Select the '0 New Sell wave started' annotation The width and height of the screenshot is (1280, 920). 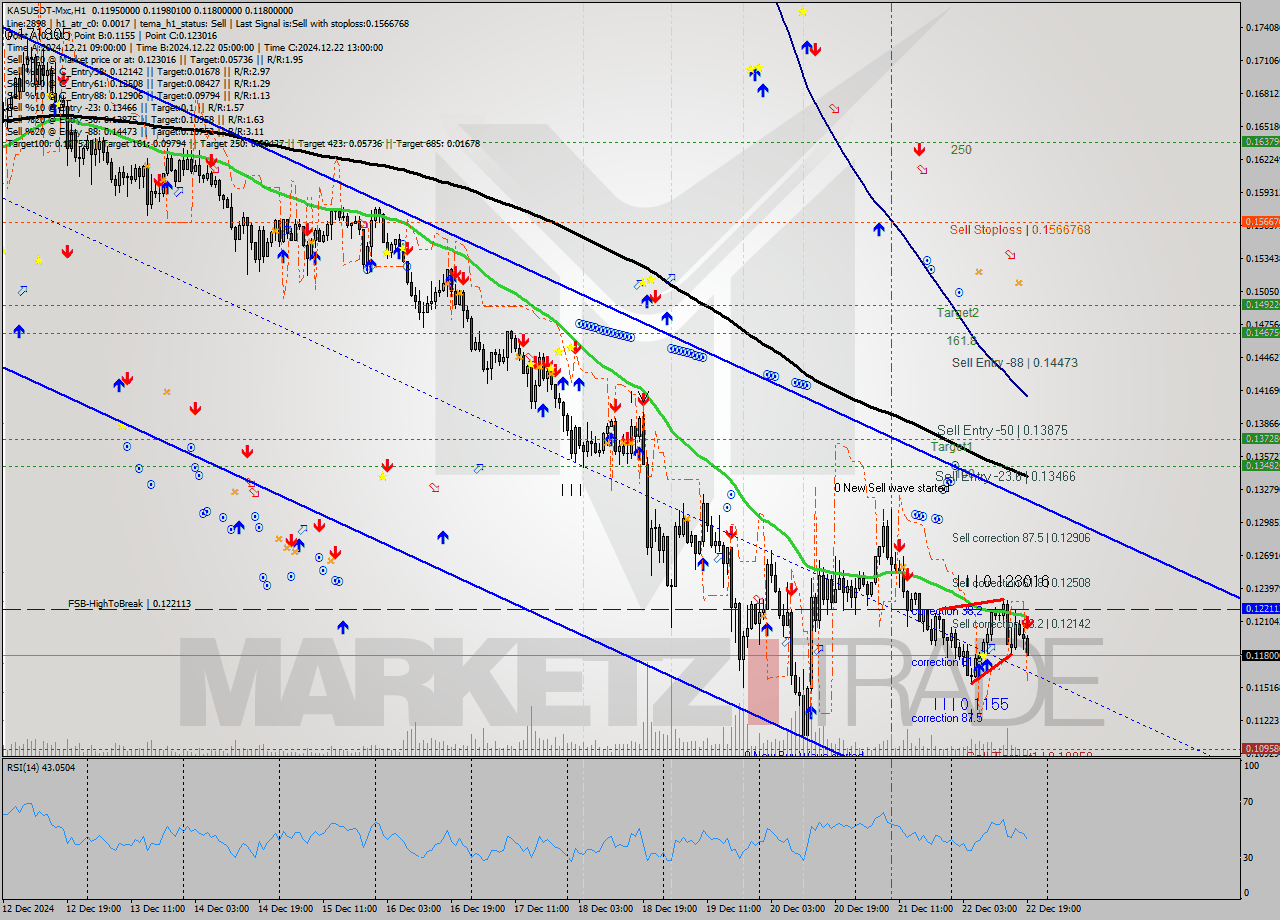pyautogui.click(x=891, y=488)
